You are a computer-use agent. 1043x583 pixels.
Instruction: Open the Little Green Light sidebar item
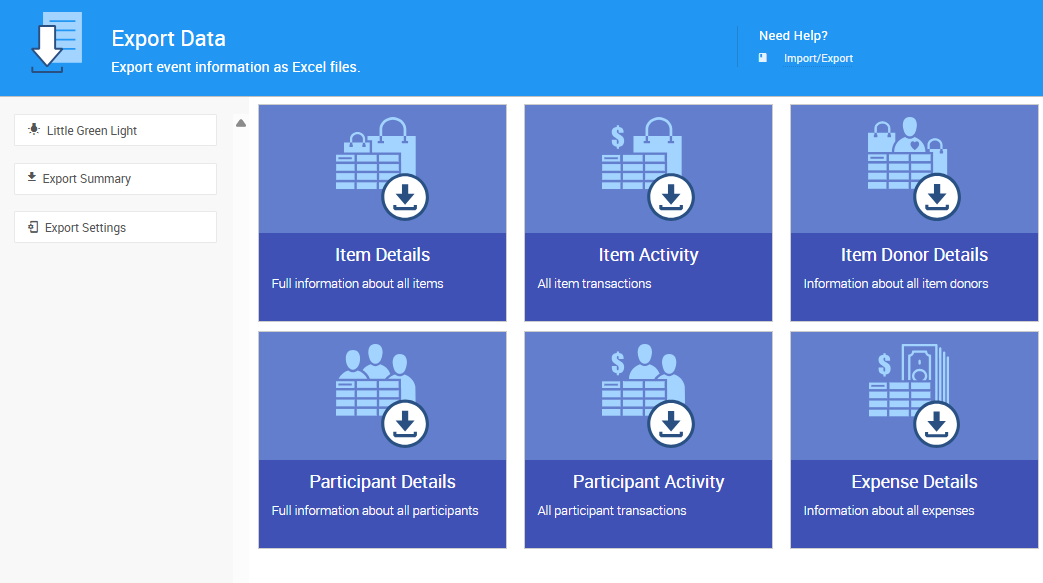tap(115, 130)
